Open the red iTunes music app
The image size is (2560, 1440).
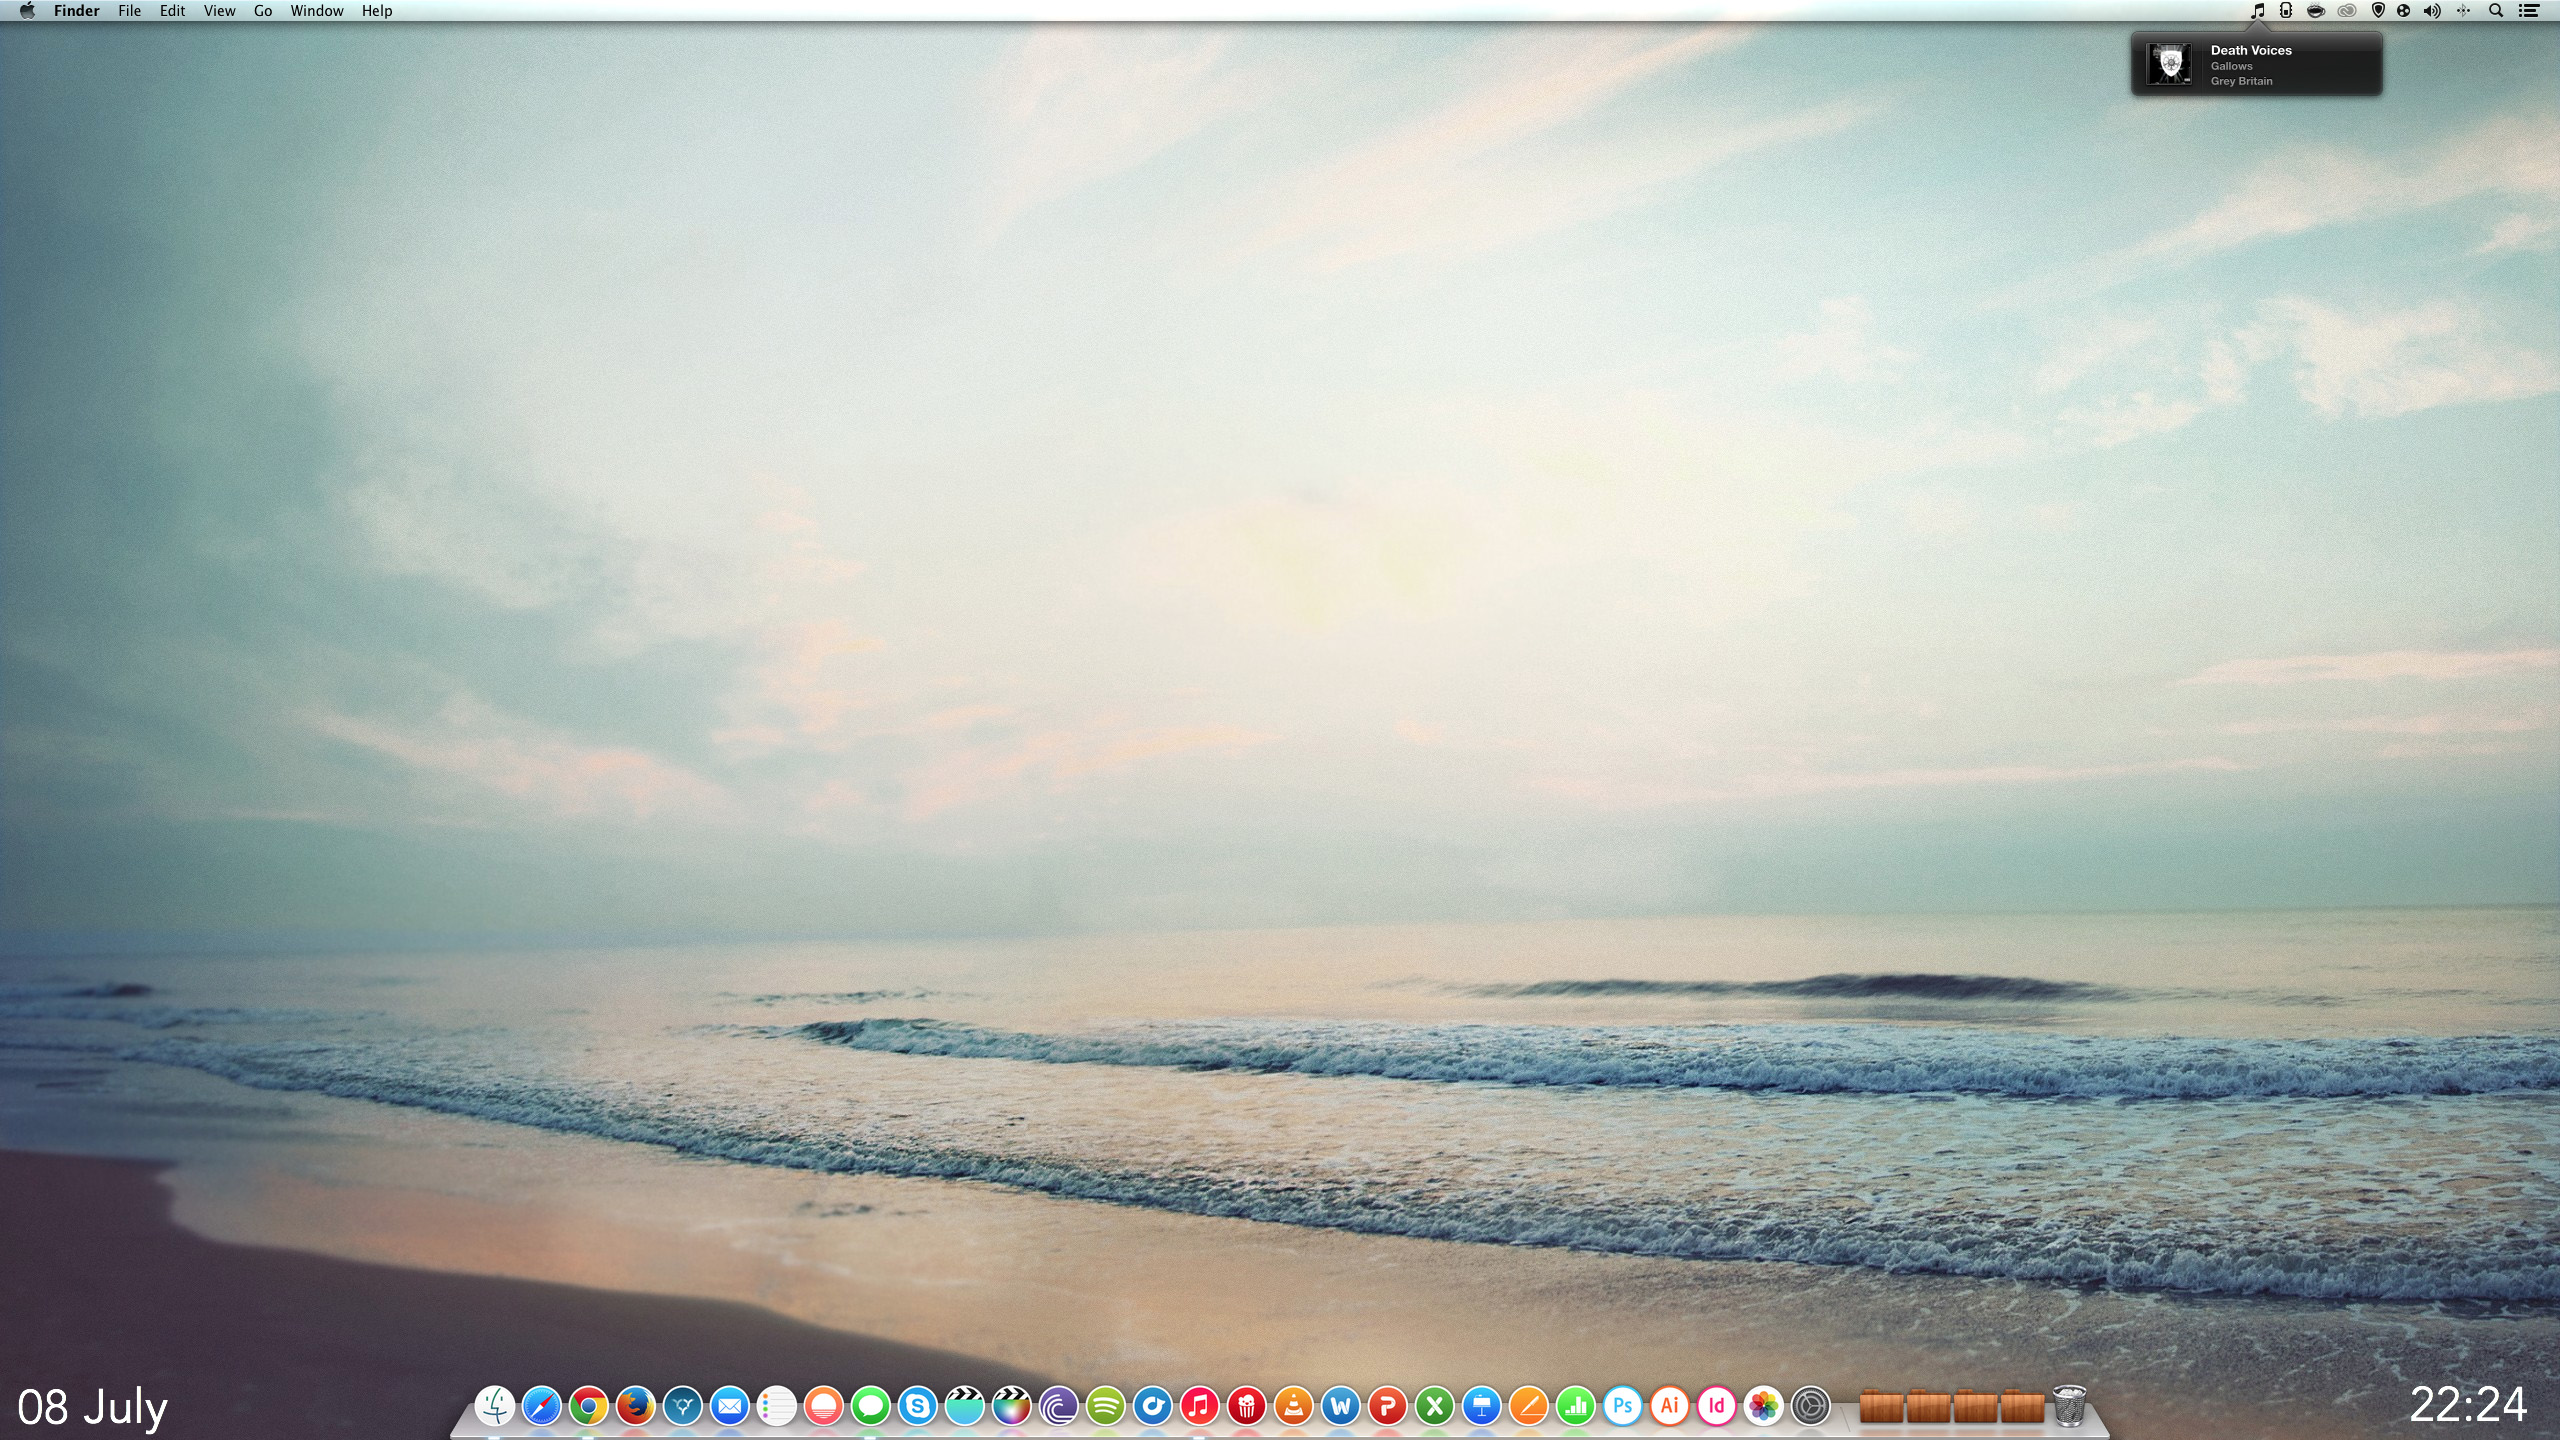click(x=1200, y=1406)
